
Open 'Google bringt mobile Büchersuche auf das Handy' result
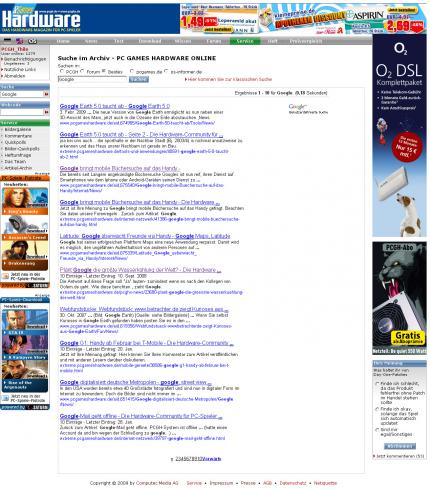point(120,168)
